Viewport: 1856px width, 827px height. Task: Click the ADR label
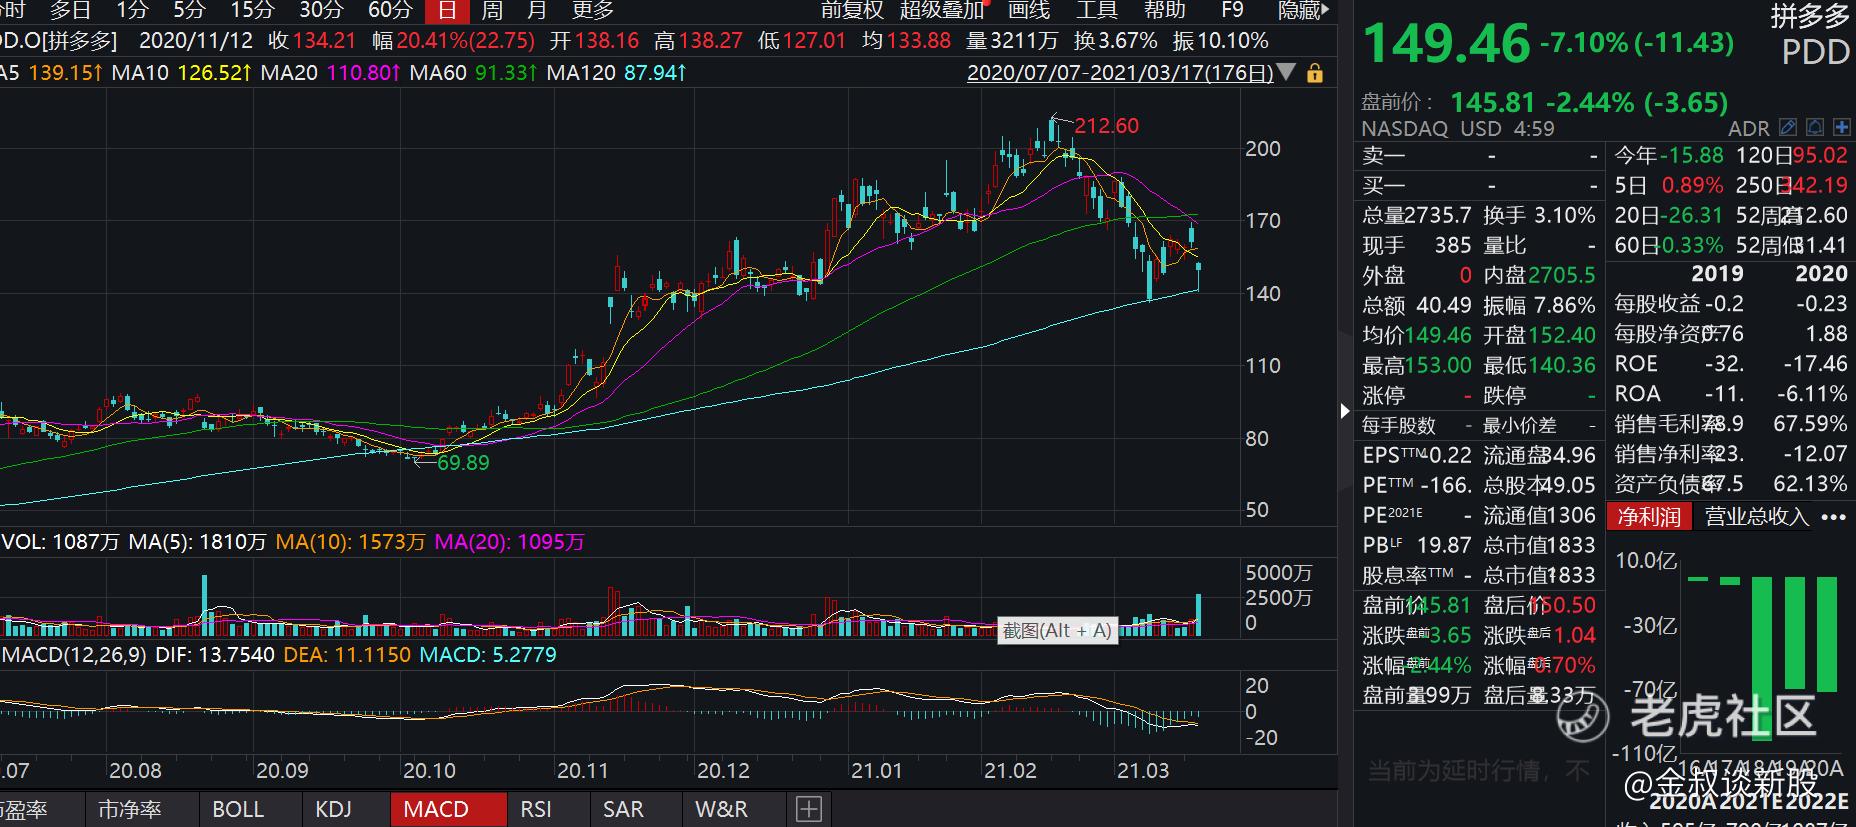(x=1749, y=129)
